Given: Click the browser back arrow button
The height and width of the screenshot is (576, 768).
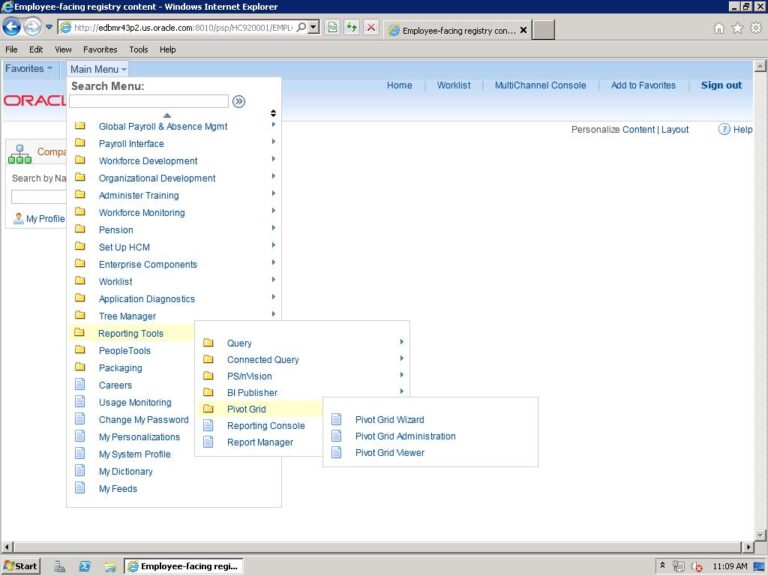Looking at the screenshot, I should pyautogui.click(x=12, y=28).
